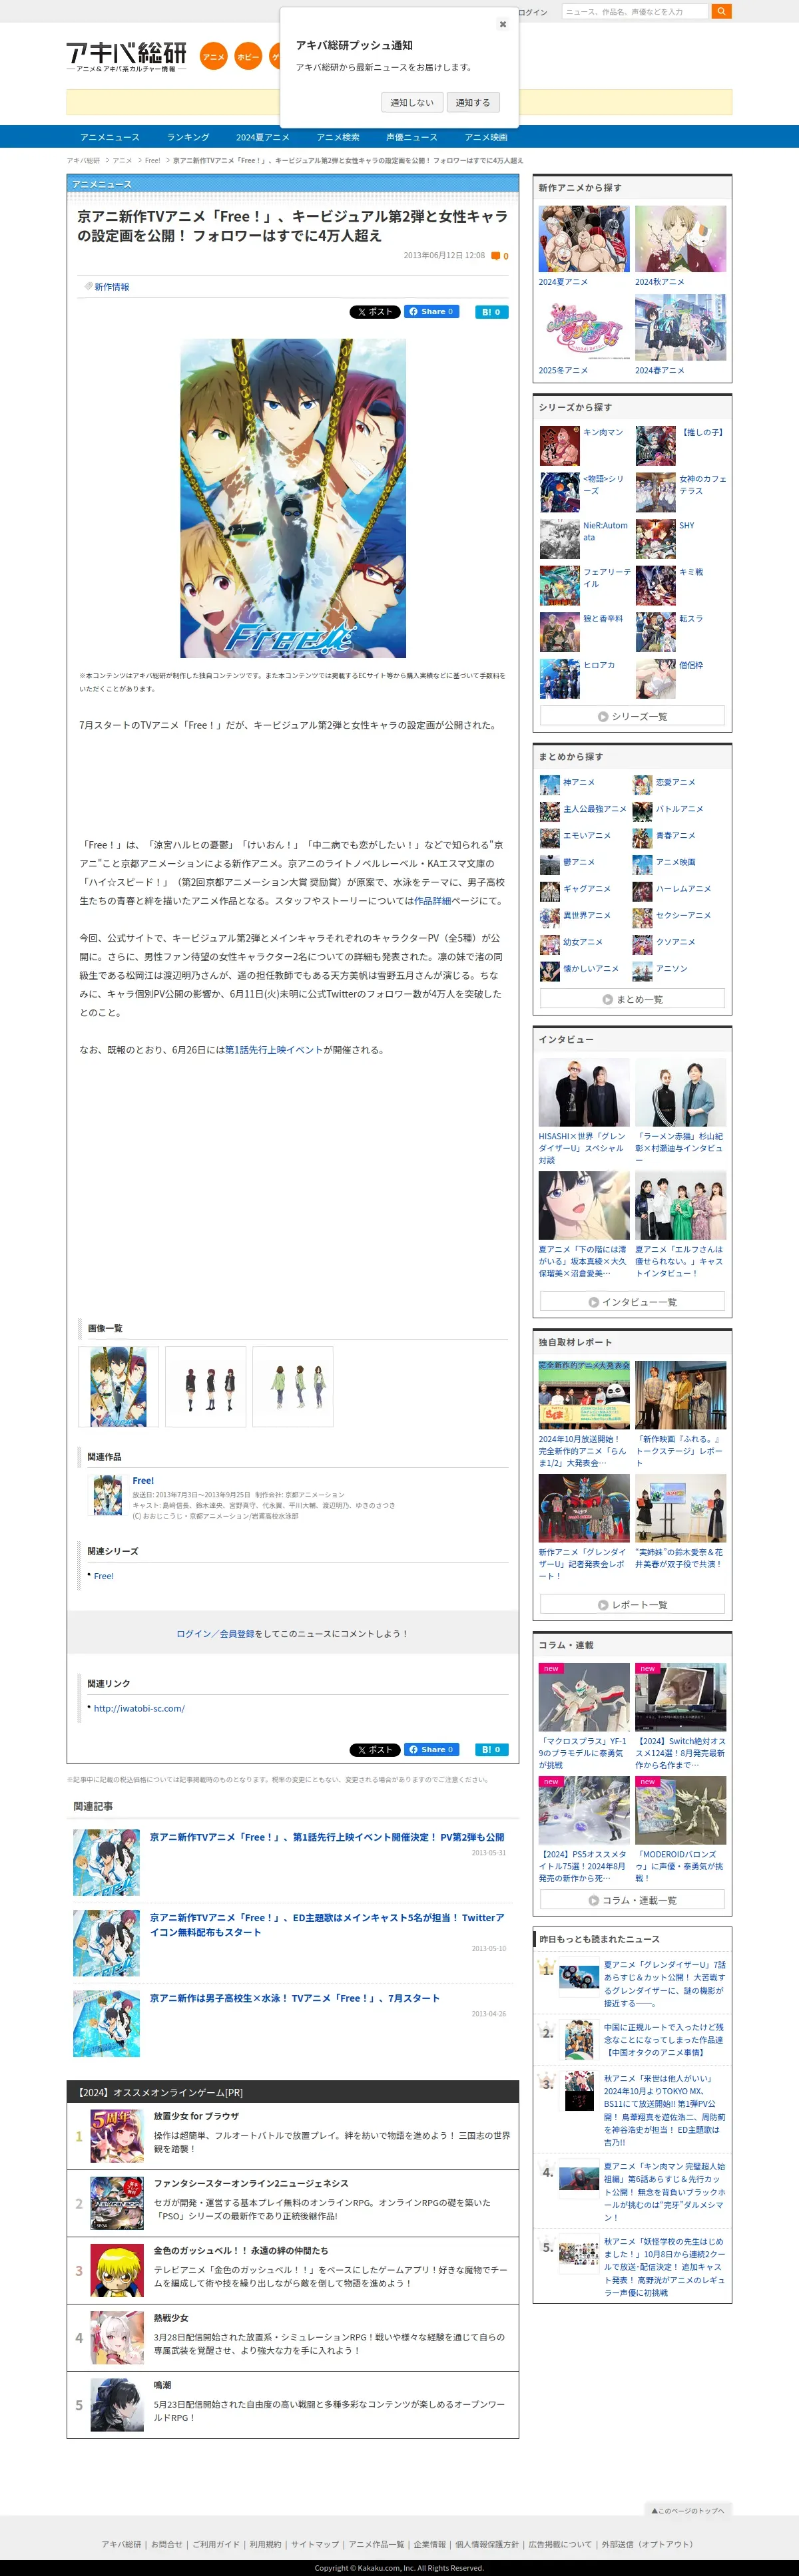The width and height of the screenshot is (799, 2576).
Task: Expand シリーズ一覧 list button
Action: pyautogui.click(x=632, y=716)
